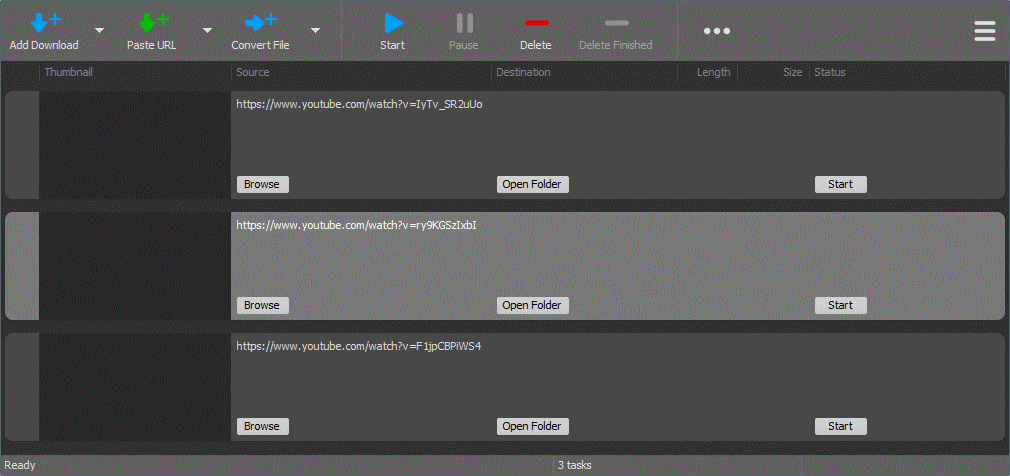
Task: Click Open Folder in the F1jpCBPiWS4 row
Action: (x=533, y=426)
